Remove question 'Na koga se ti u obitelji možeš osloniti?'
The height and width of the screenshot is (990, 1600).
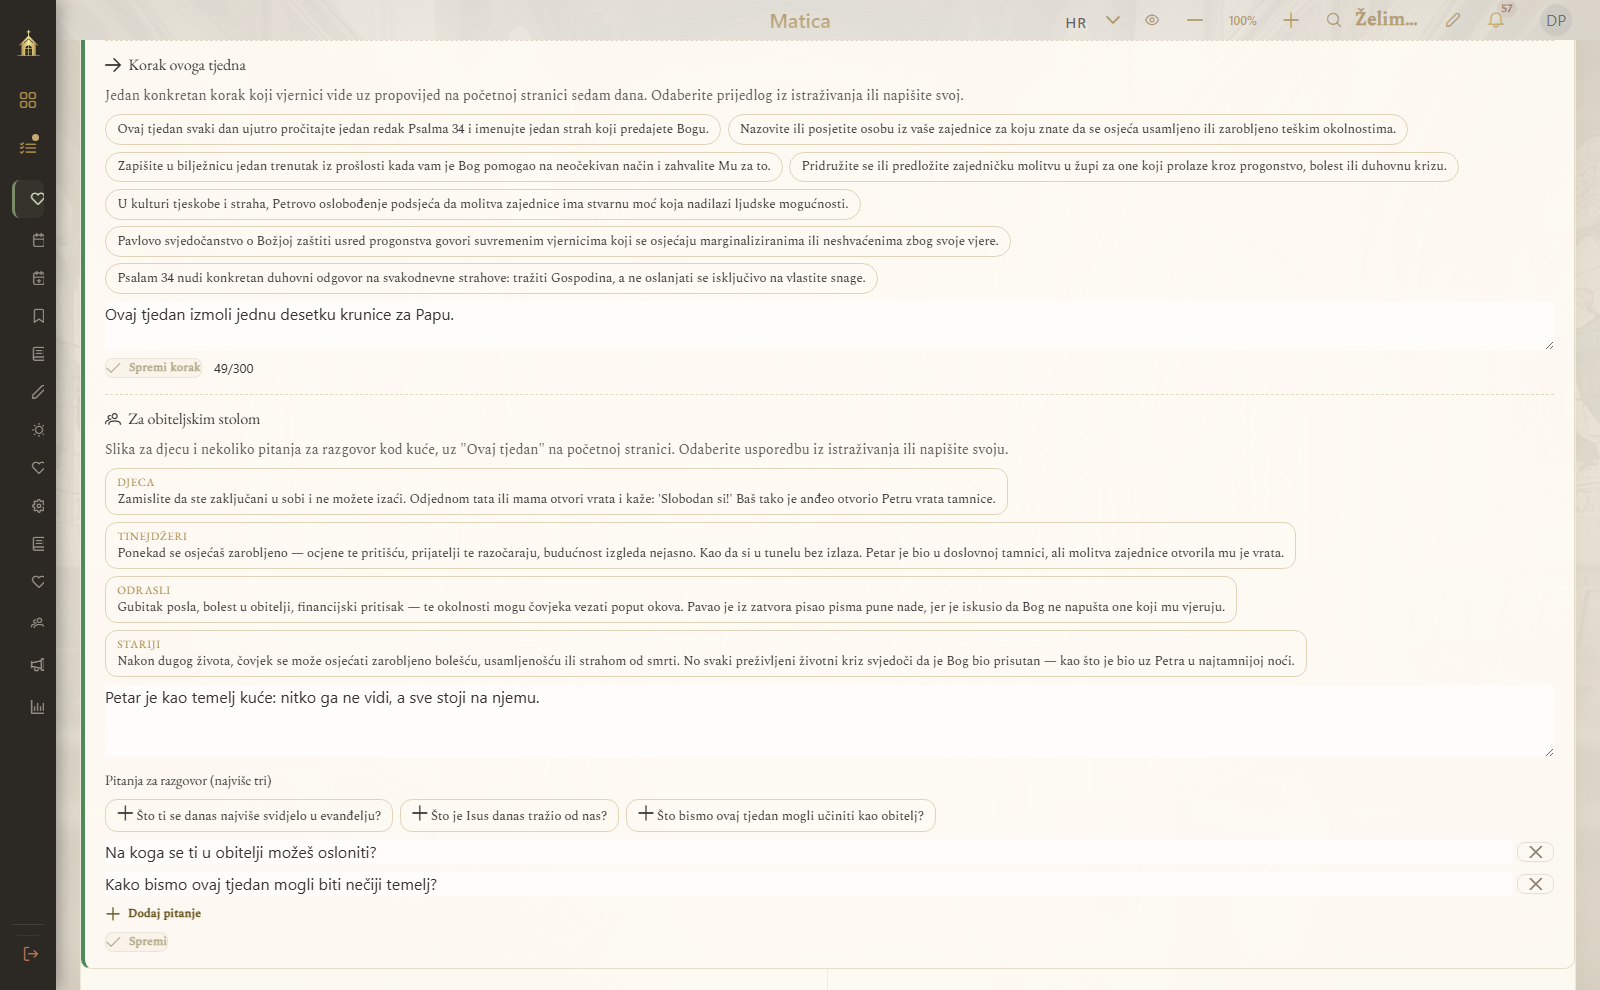pos(1535,852)
